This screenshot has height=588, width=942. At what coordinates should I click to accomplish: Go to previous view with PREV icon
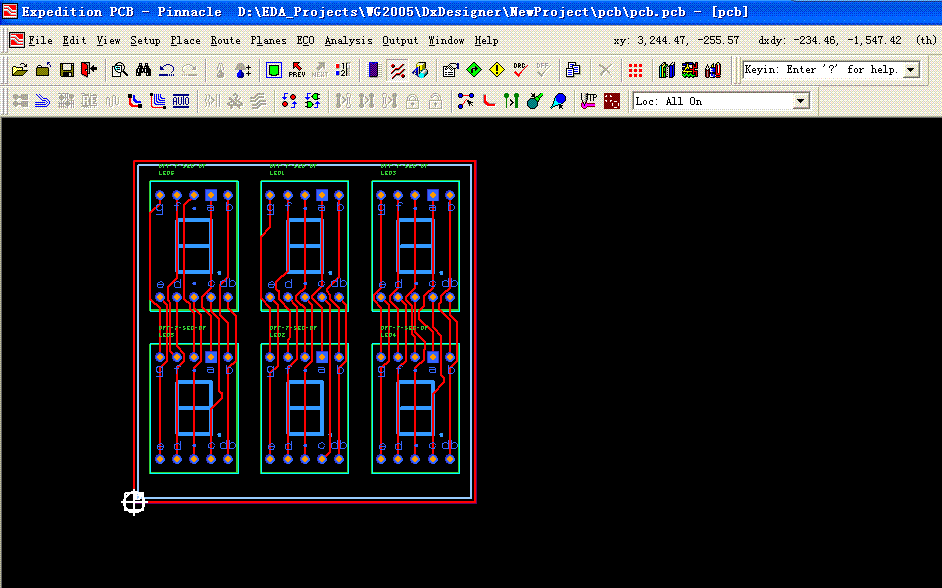297,70
